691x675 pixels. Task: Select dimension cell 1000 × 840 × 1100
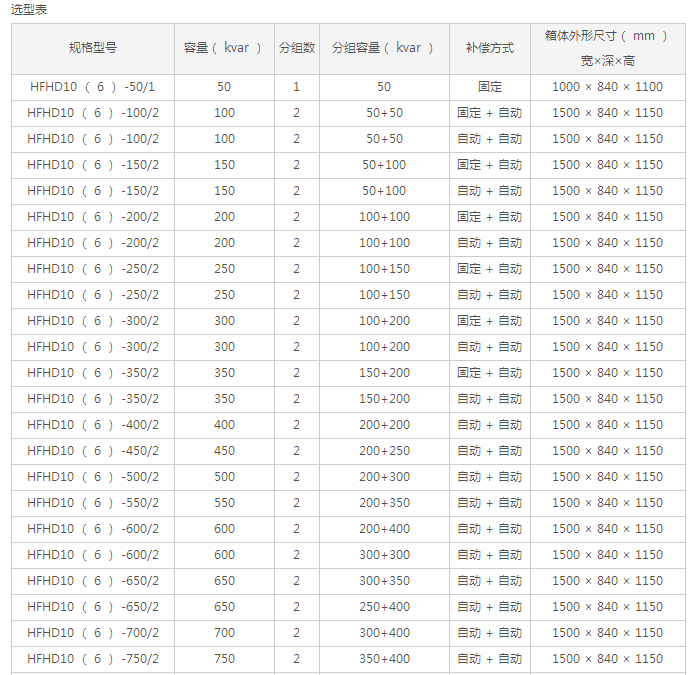[x=607, y=87]
